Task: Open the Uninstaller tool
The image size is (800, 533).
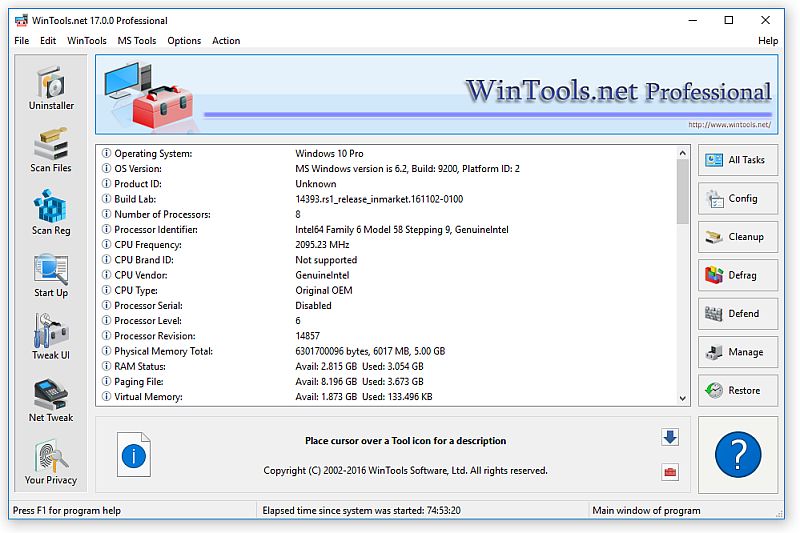Action: (51, 87)
